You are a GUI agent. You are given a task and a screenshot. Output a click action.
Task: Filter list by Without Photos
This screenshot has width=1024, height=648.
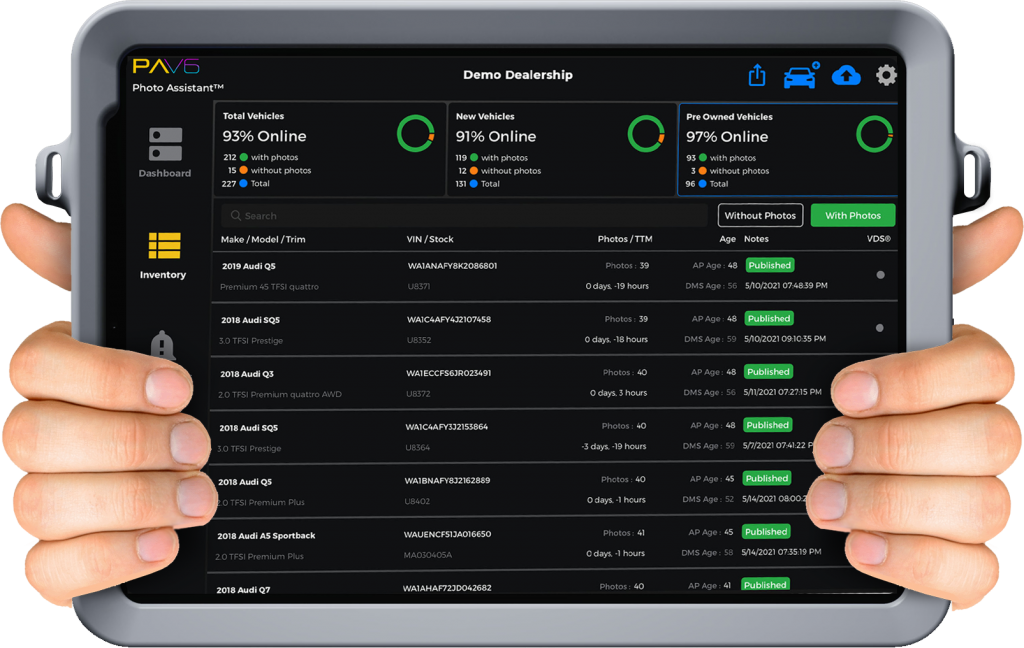click(760, 216)
